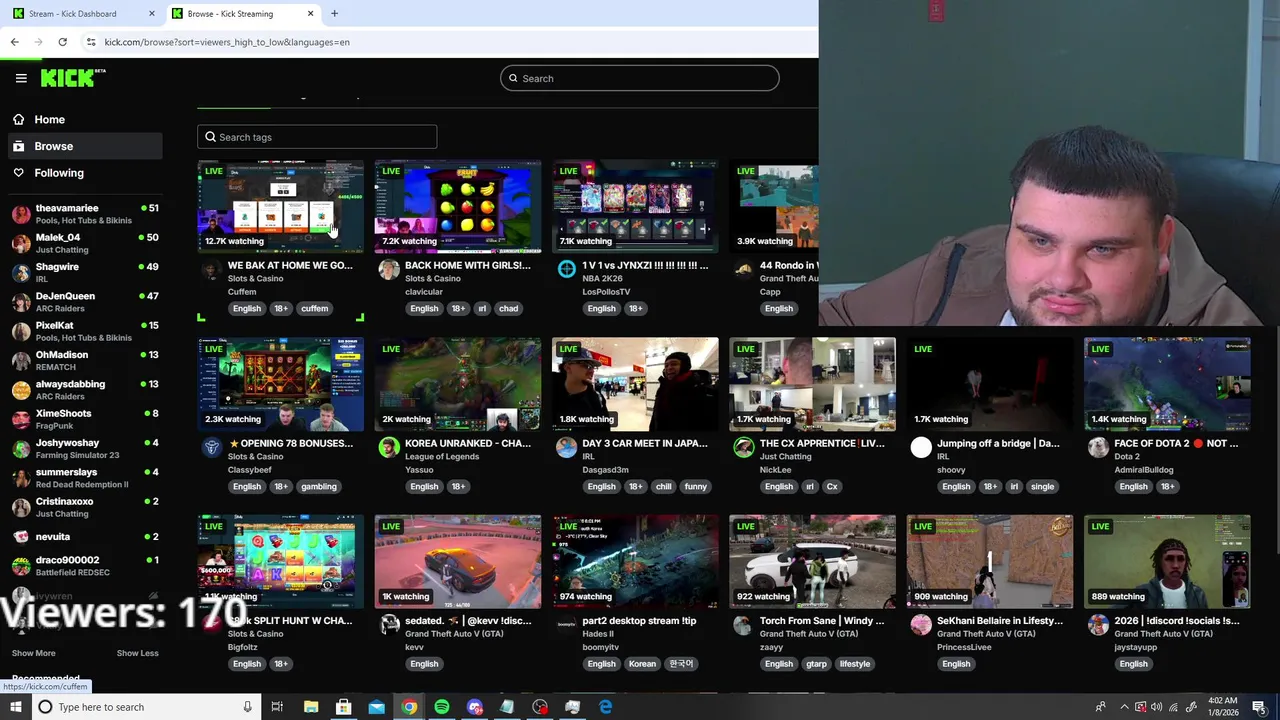The image size is (1280, 720).
Task: Open the hamburger sidebar menu
Action: pyautogui.click(x=21, y=78)
